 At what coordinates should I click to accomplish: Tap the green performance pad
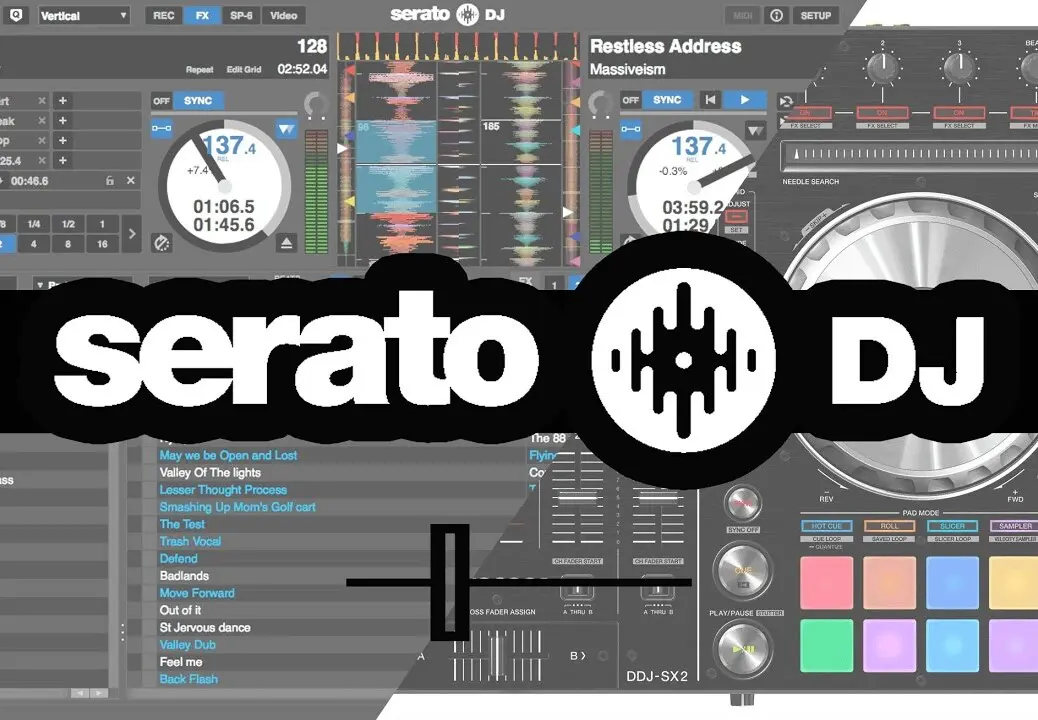(x=826, y=645)
